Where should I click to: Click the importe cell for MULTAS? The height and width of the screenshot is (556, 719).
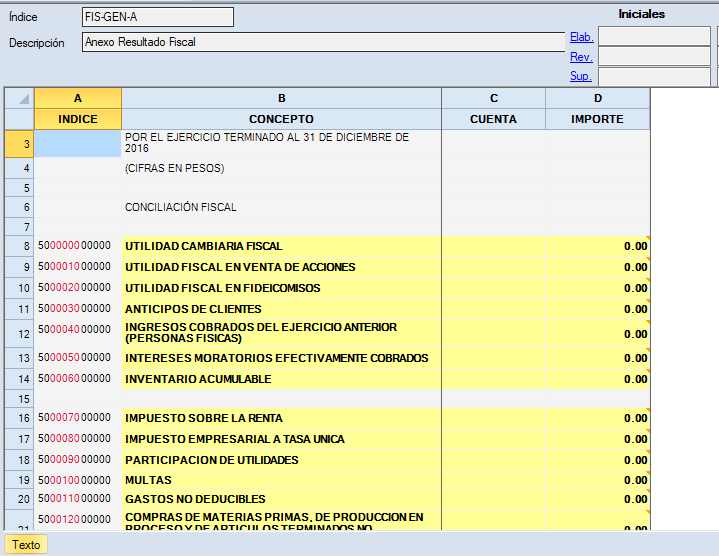(x=597, y=480)
